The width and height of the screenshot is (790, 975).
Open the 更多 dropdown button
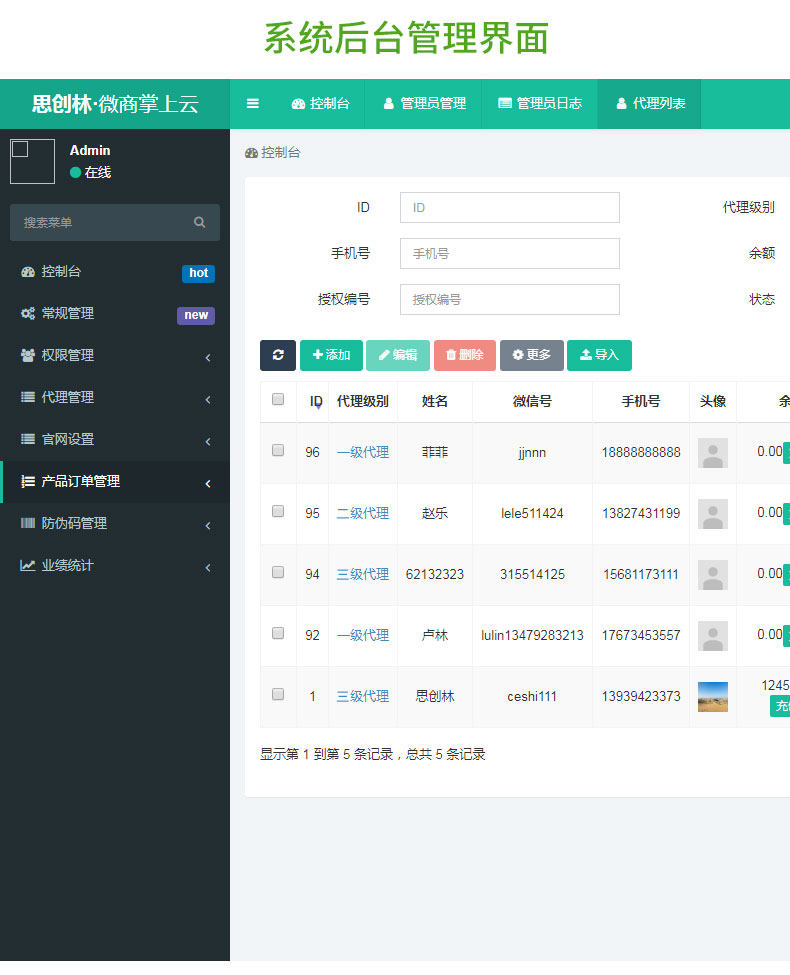[x=532, y=355]
